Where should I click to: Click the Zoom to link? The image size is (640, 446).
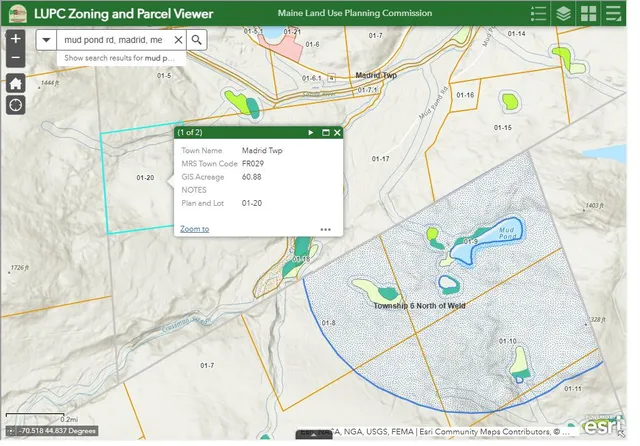tap(194, 229)
